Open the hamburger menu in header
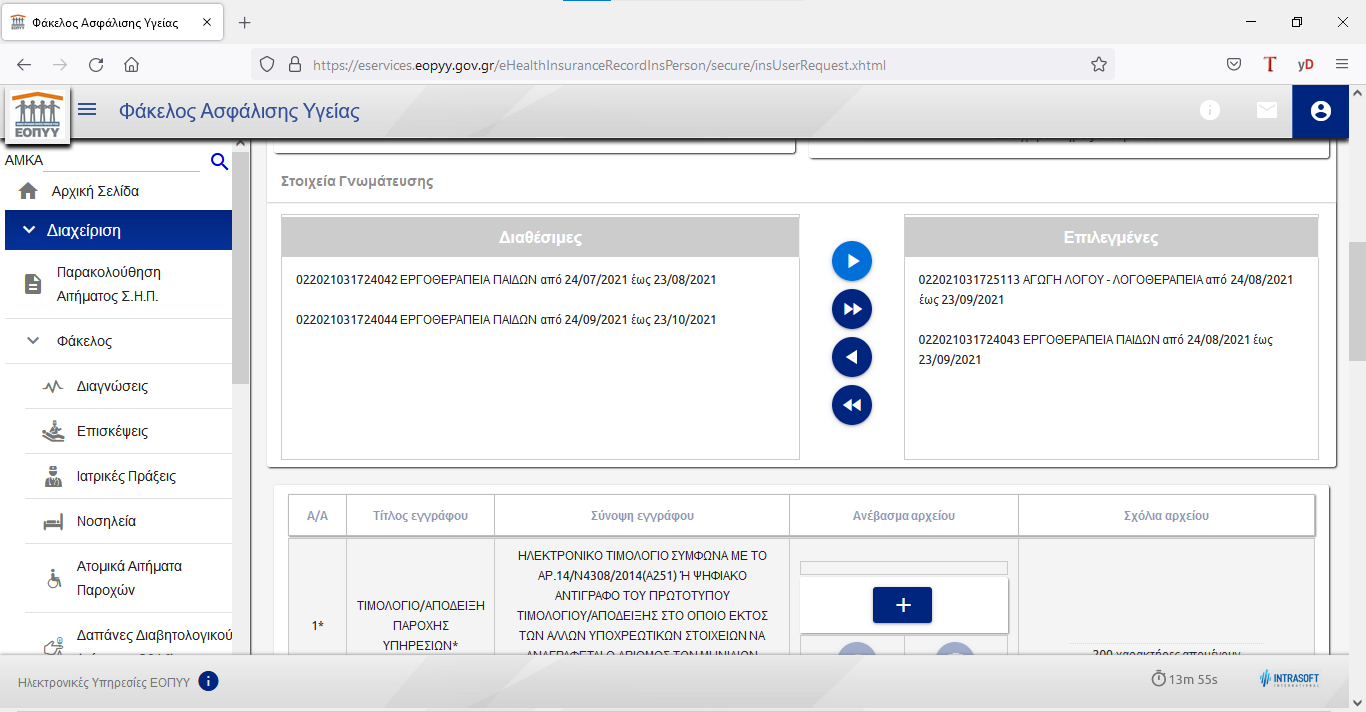1366x712 pixels. click(87, 110)
